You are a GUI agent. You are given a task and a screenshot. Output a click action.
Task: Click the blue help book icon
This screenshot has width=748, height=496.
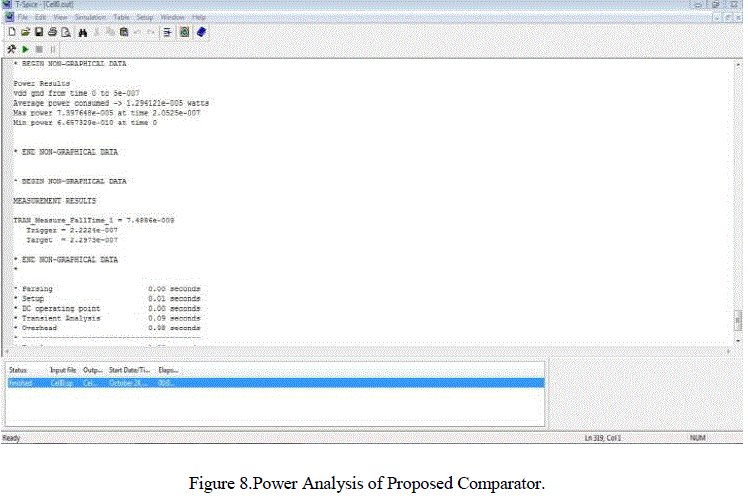201,32
